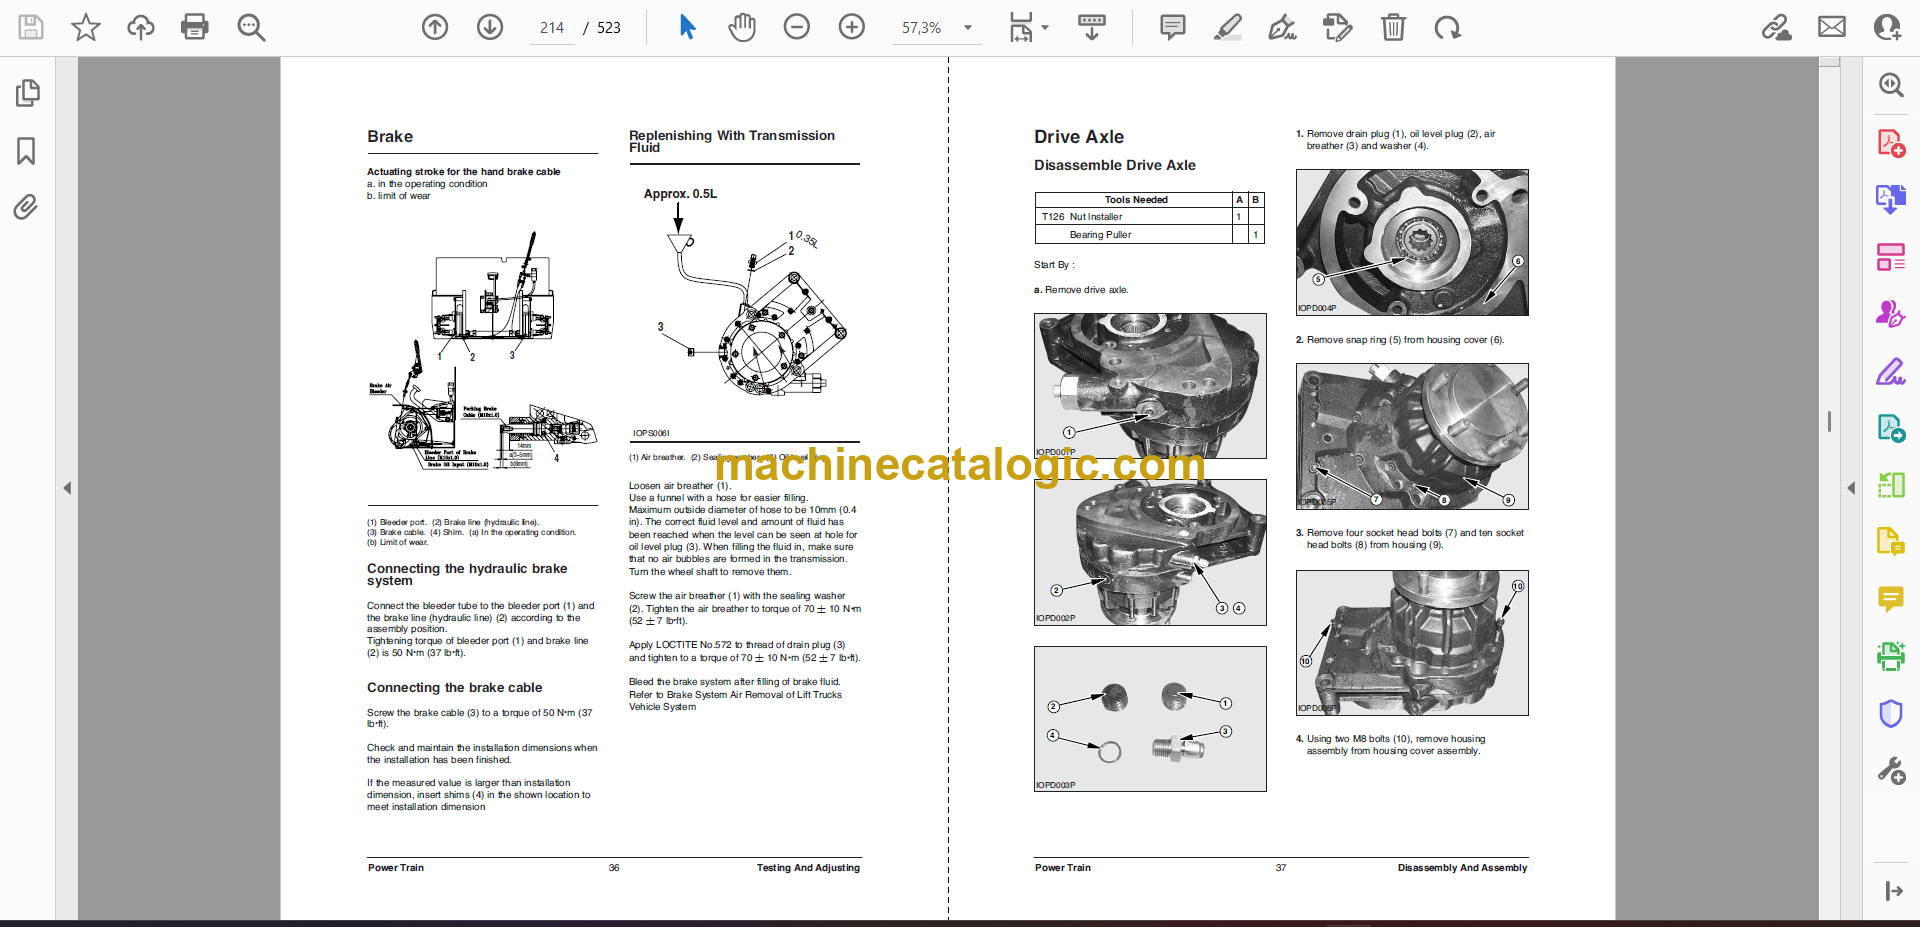
Task: Click the T126 Nut Installer table row
Action: [x=1150, y=217]
